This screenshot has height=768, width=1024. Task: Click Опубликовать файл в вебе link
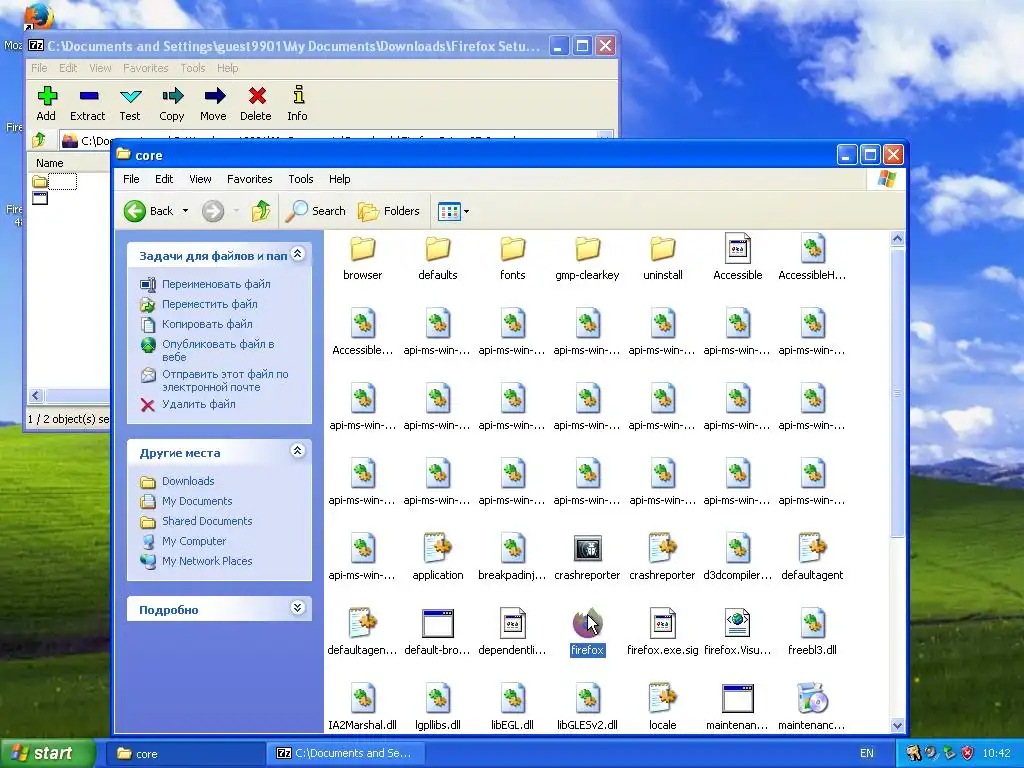(x=218, y=351)
